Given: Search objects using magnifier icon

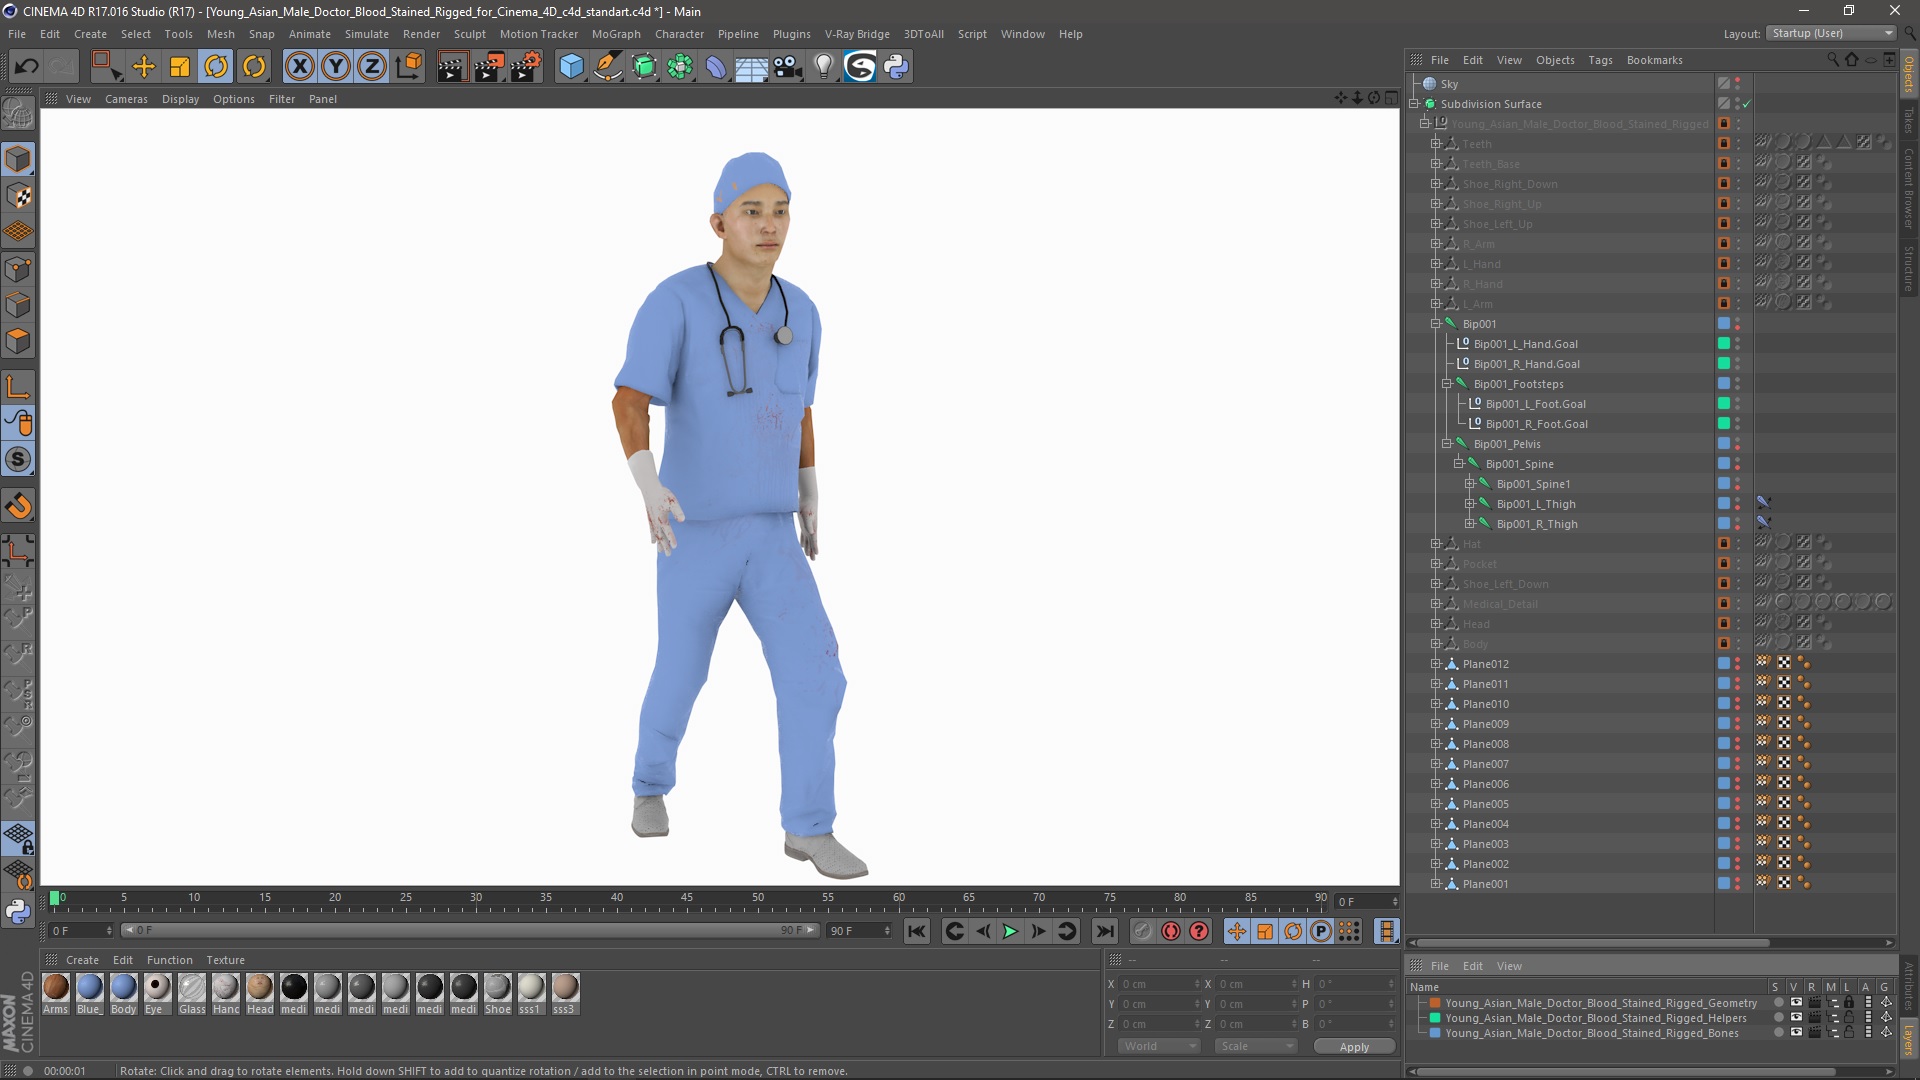Looking at the screenshot, I should 1833,60.
